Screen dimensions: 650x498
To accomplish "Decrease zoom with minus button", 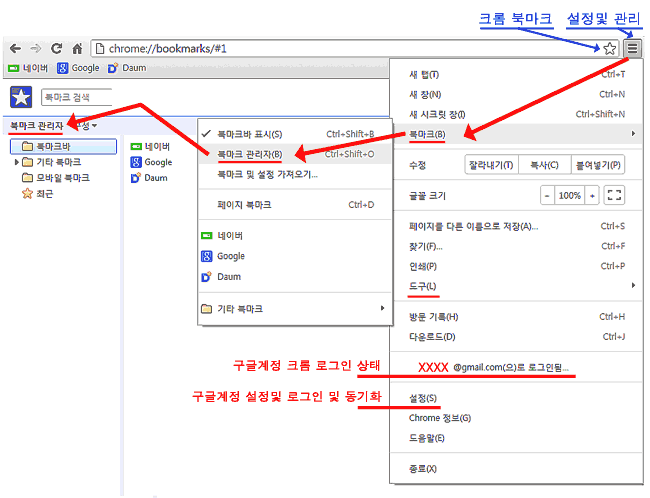I will 547,195.
